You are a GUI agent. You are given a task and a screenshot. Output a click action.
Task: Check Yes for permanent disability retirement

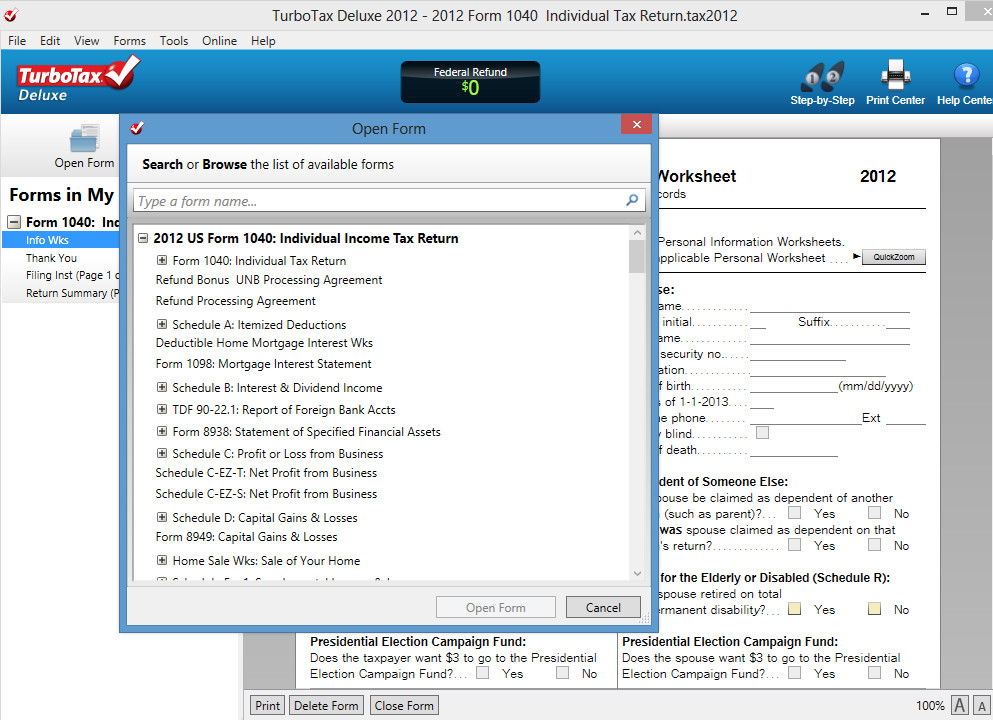(x=794, y=609)
